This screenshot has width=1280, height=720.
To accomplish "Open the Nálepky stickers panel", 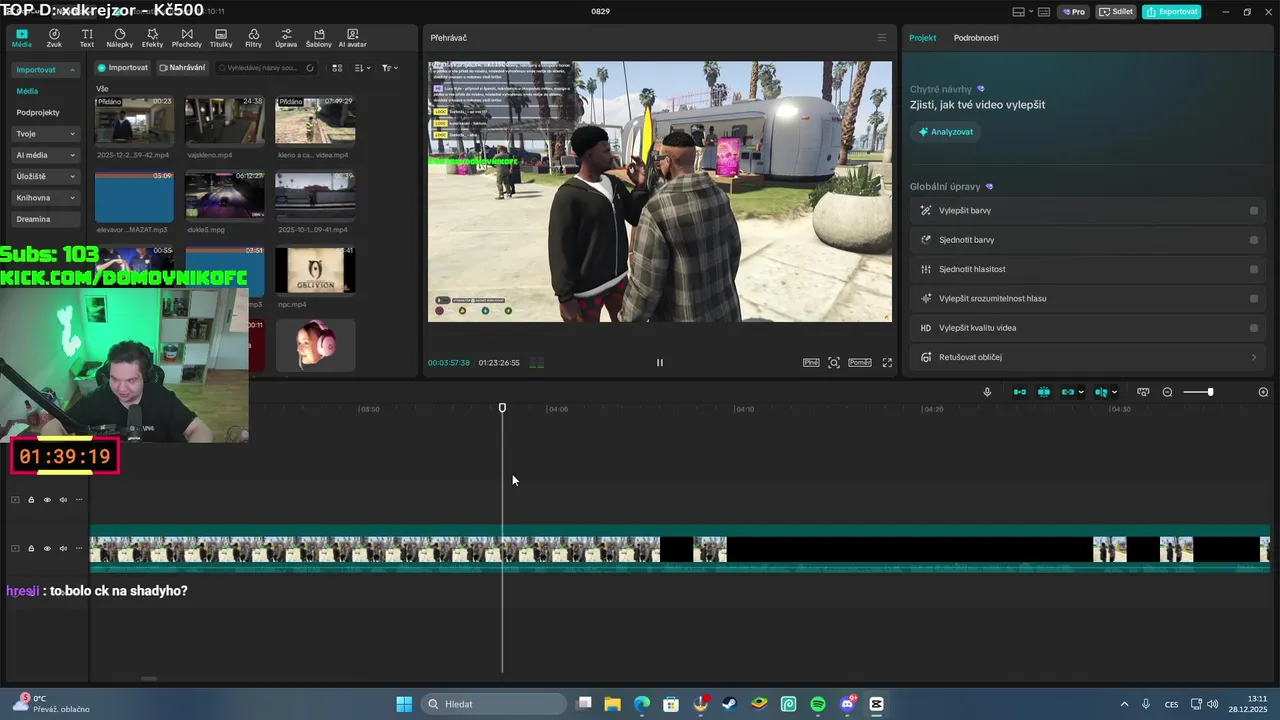I will point(119,38).
